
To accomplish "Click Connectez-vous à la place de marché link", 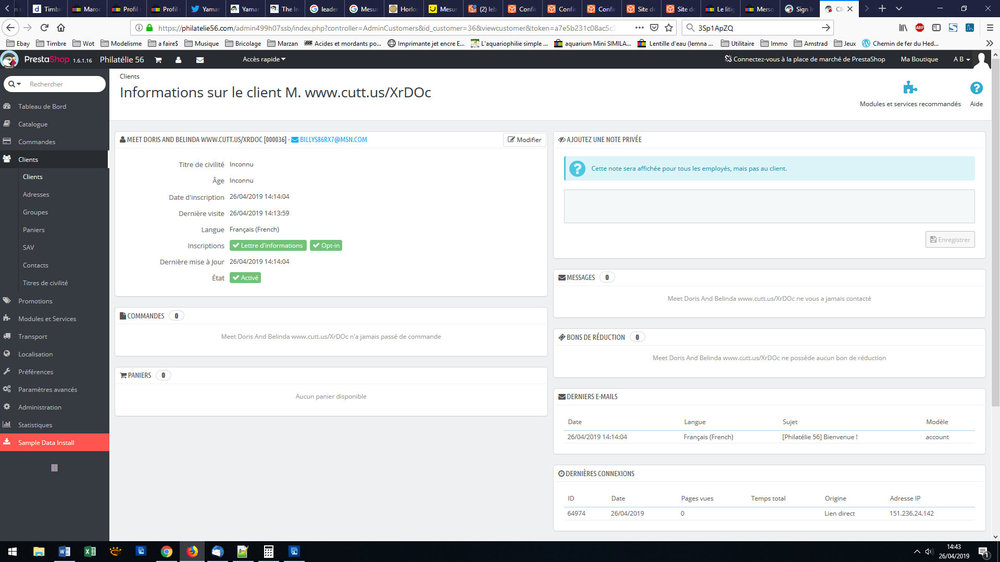I will click(x=805, y=59).
